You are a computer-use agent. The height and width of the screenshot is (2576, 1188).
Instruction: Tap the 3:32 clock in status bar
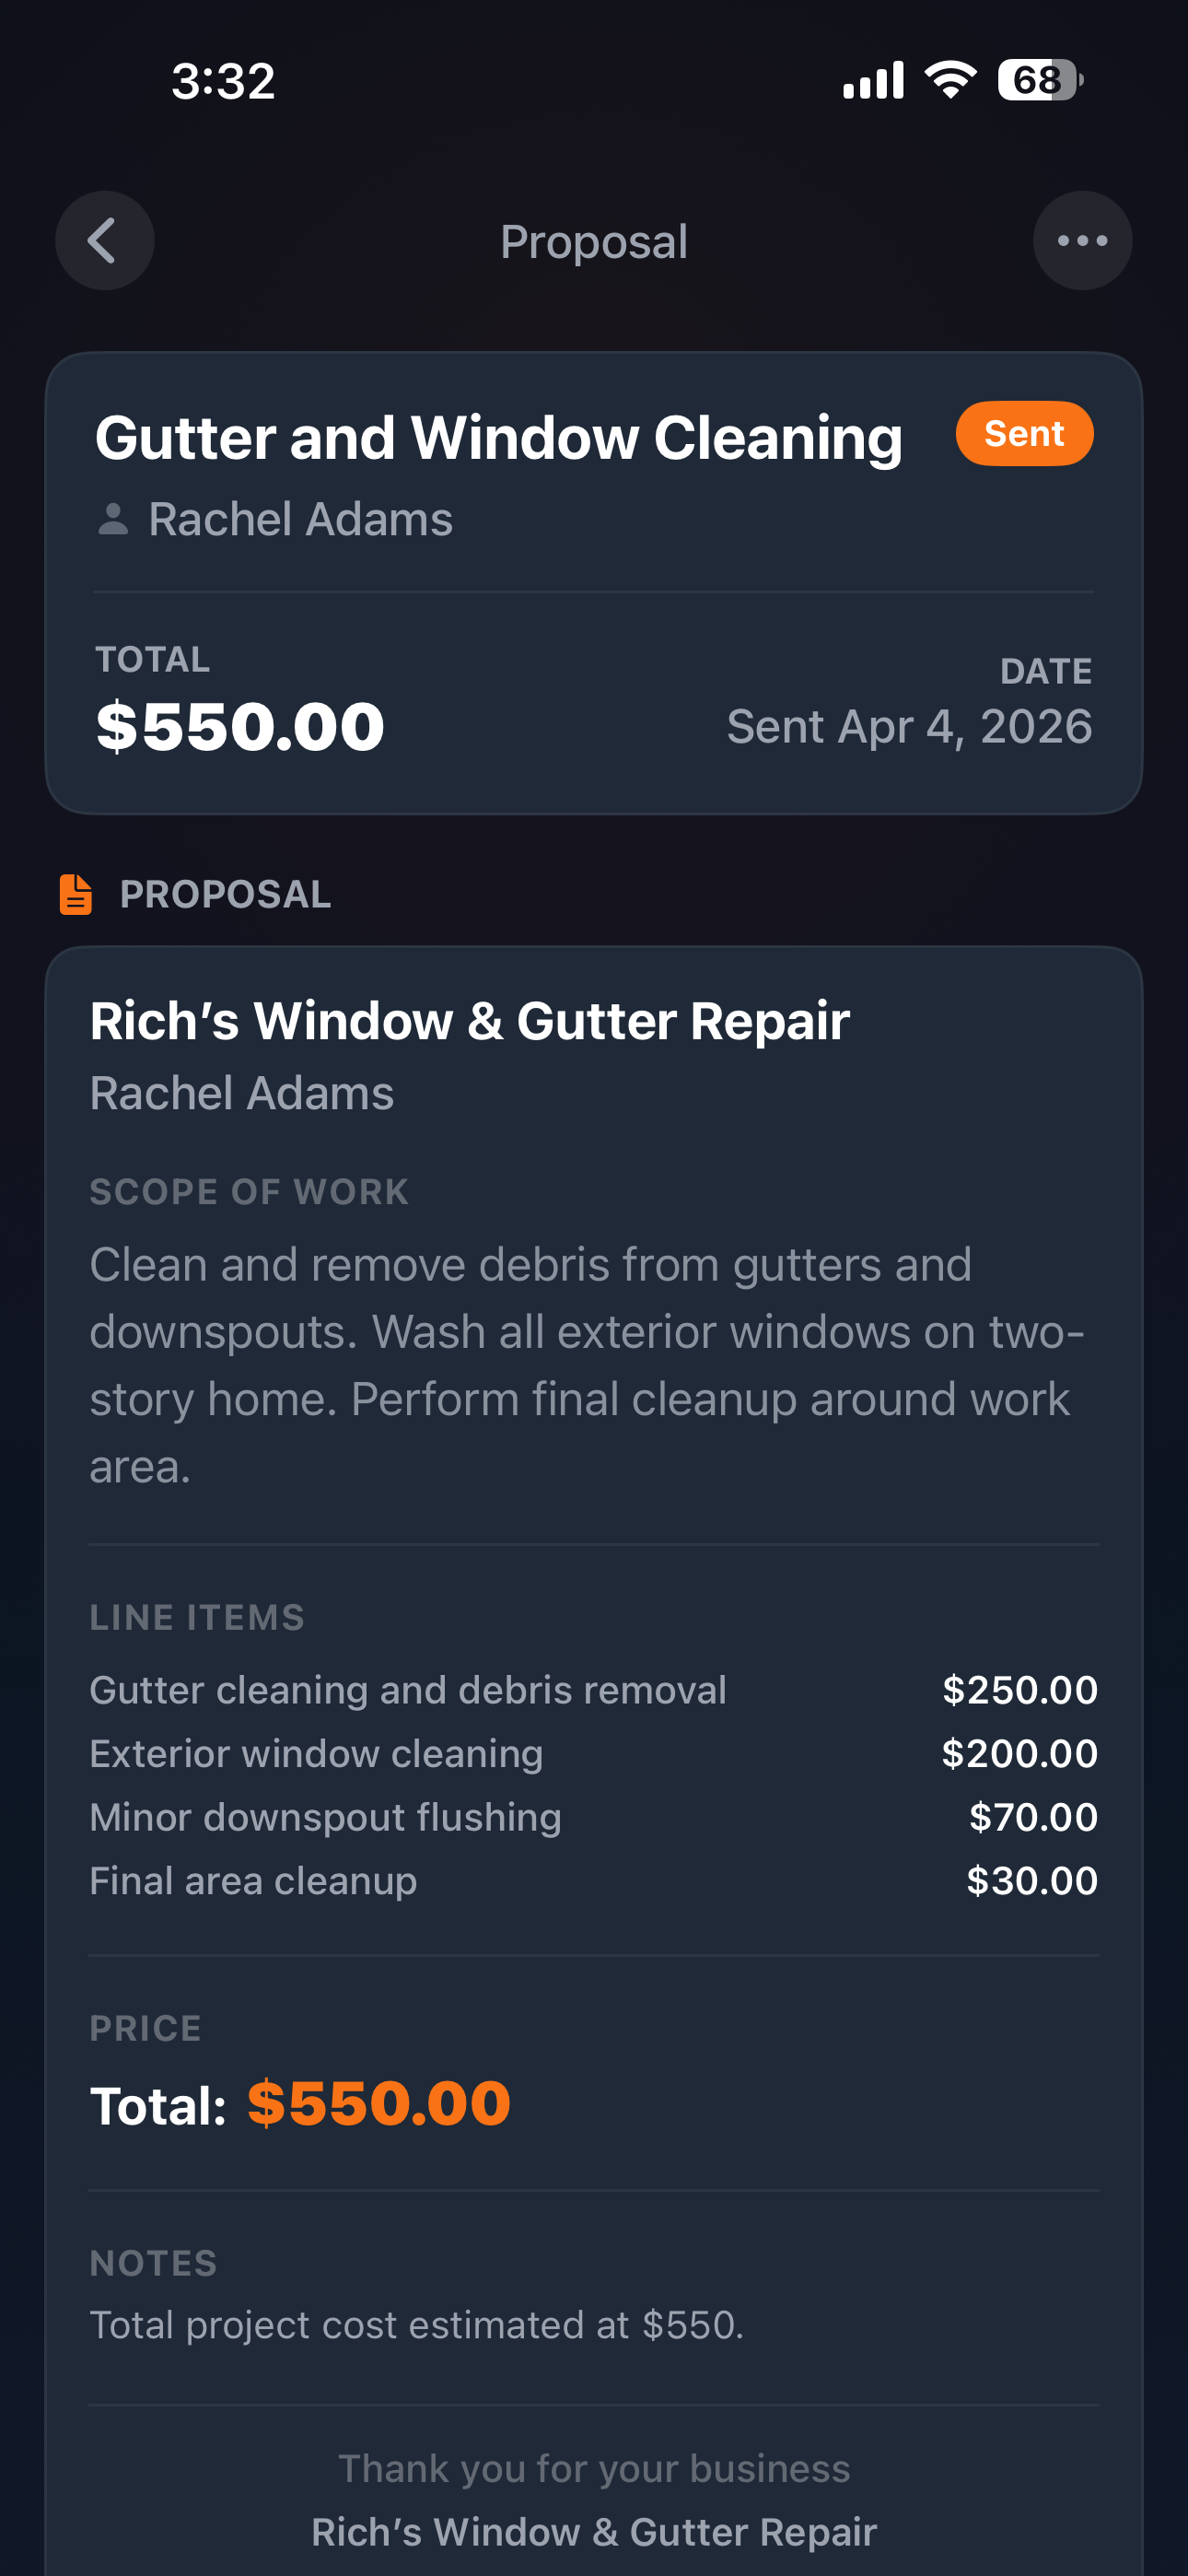223,81
